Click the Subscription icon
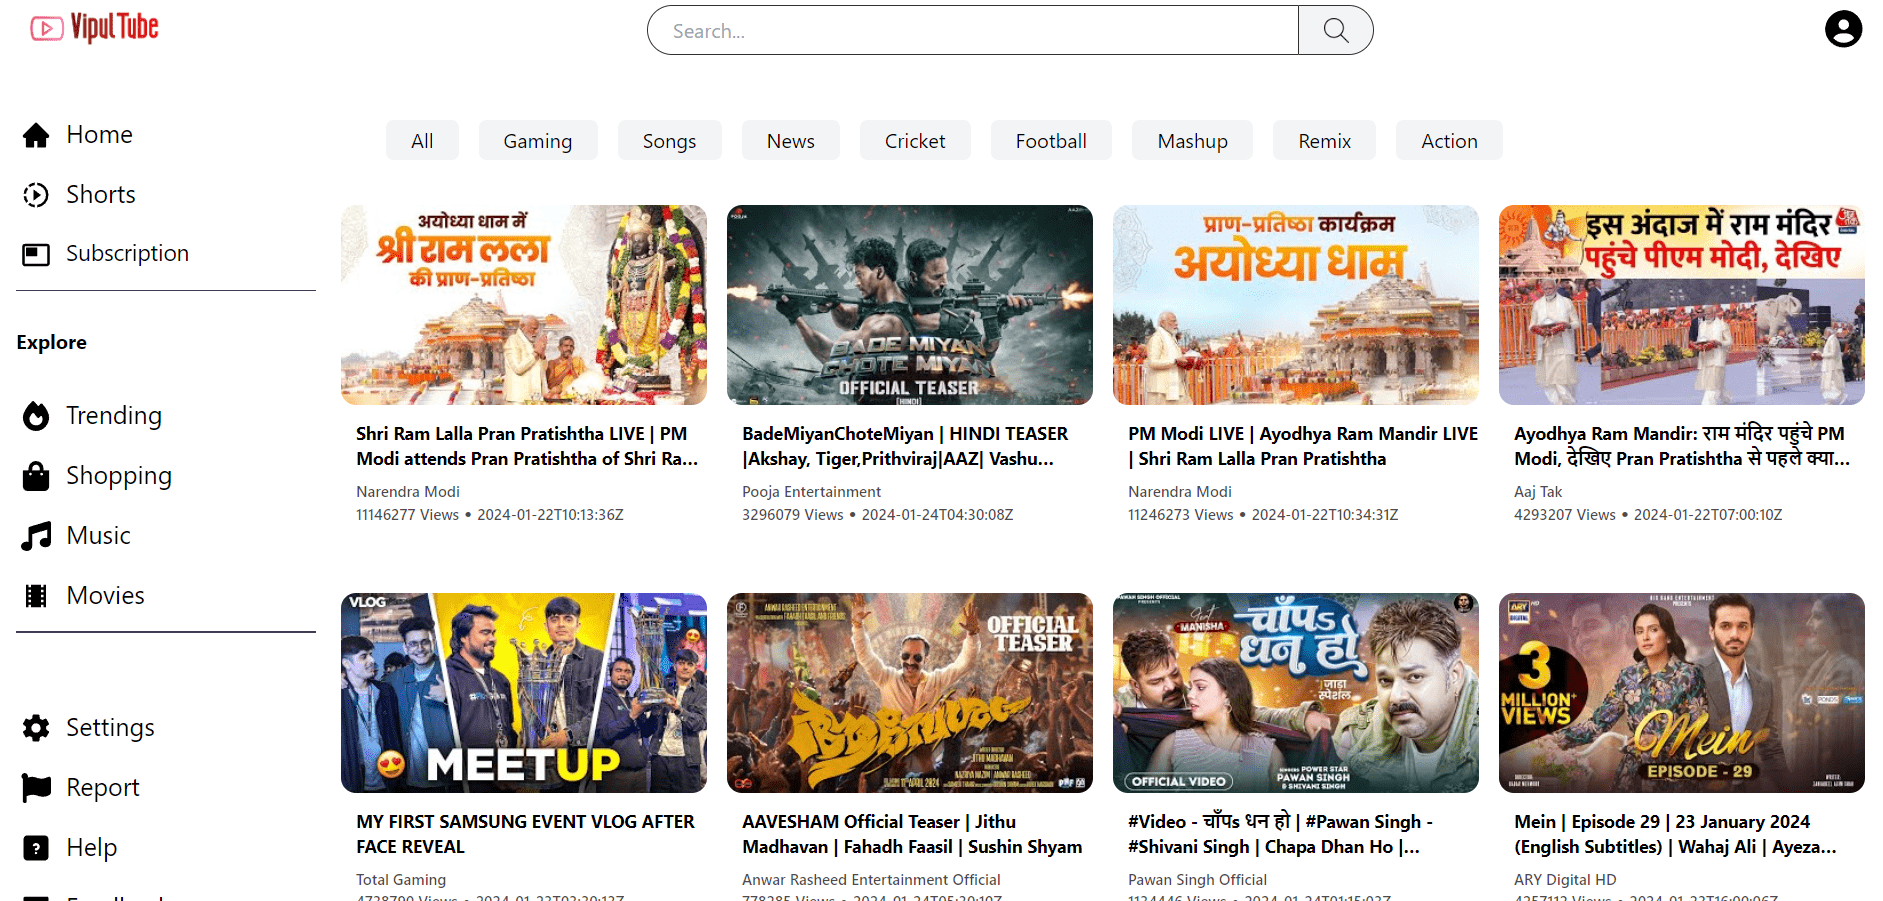Screen dimensions: 1883x901 (x=36, y=254)
